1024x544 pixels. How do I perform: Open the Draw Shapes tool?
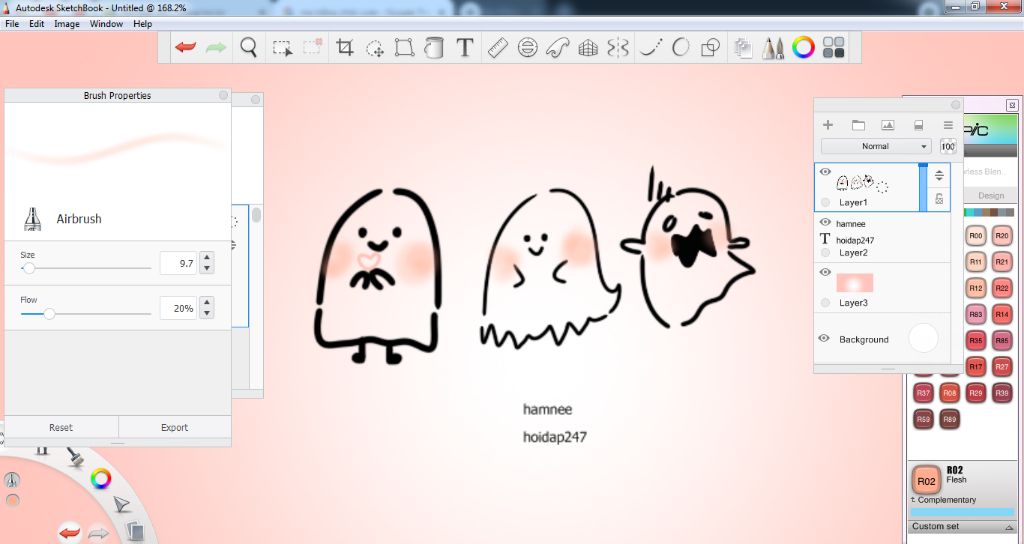click(710, 47)
